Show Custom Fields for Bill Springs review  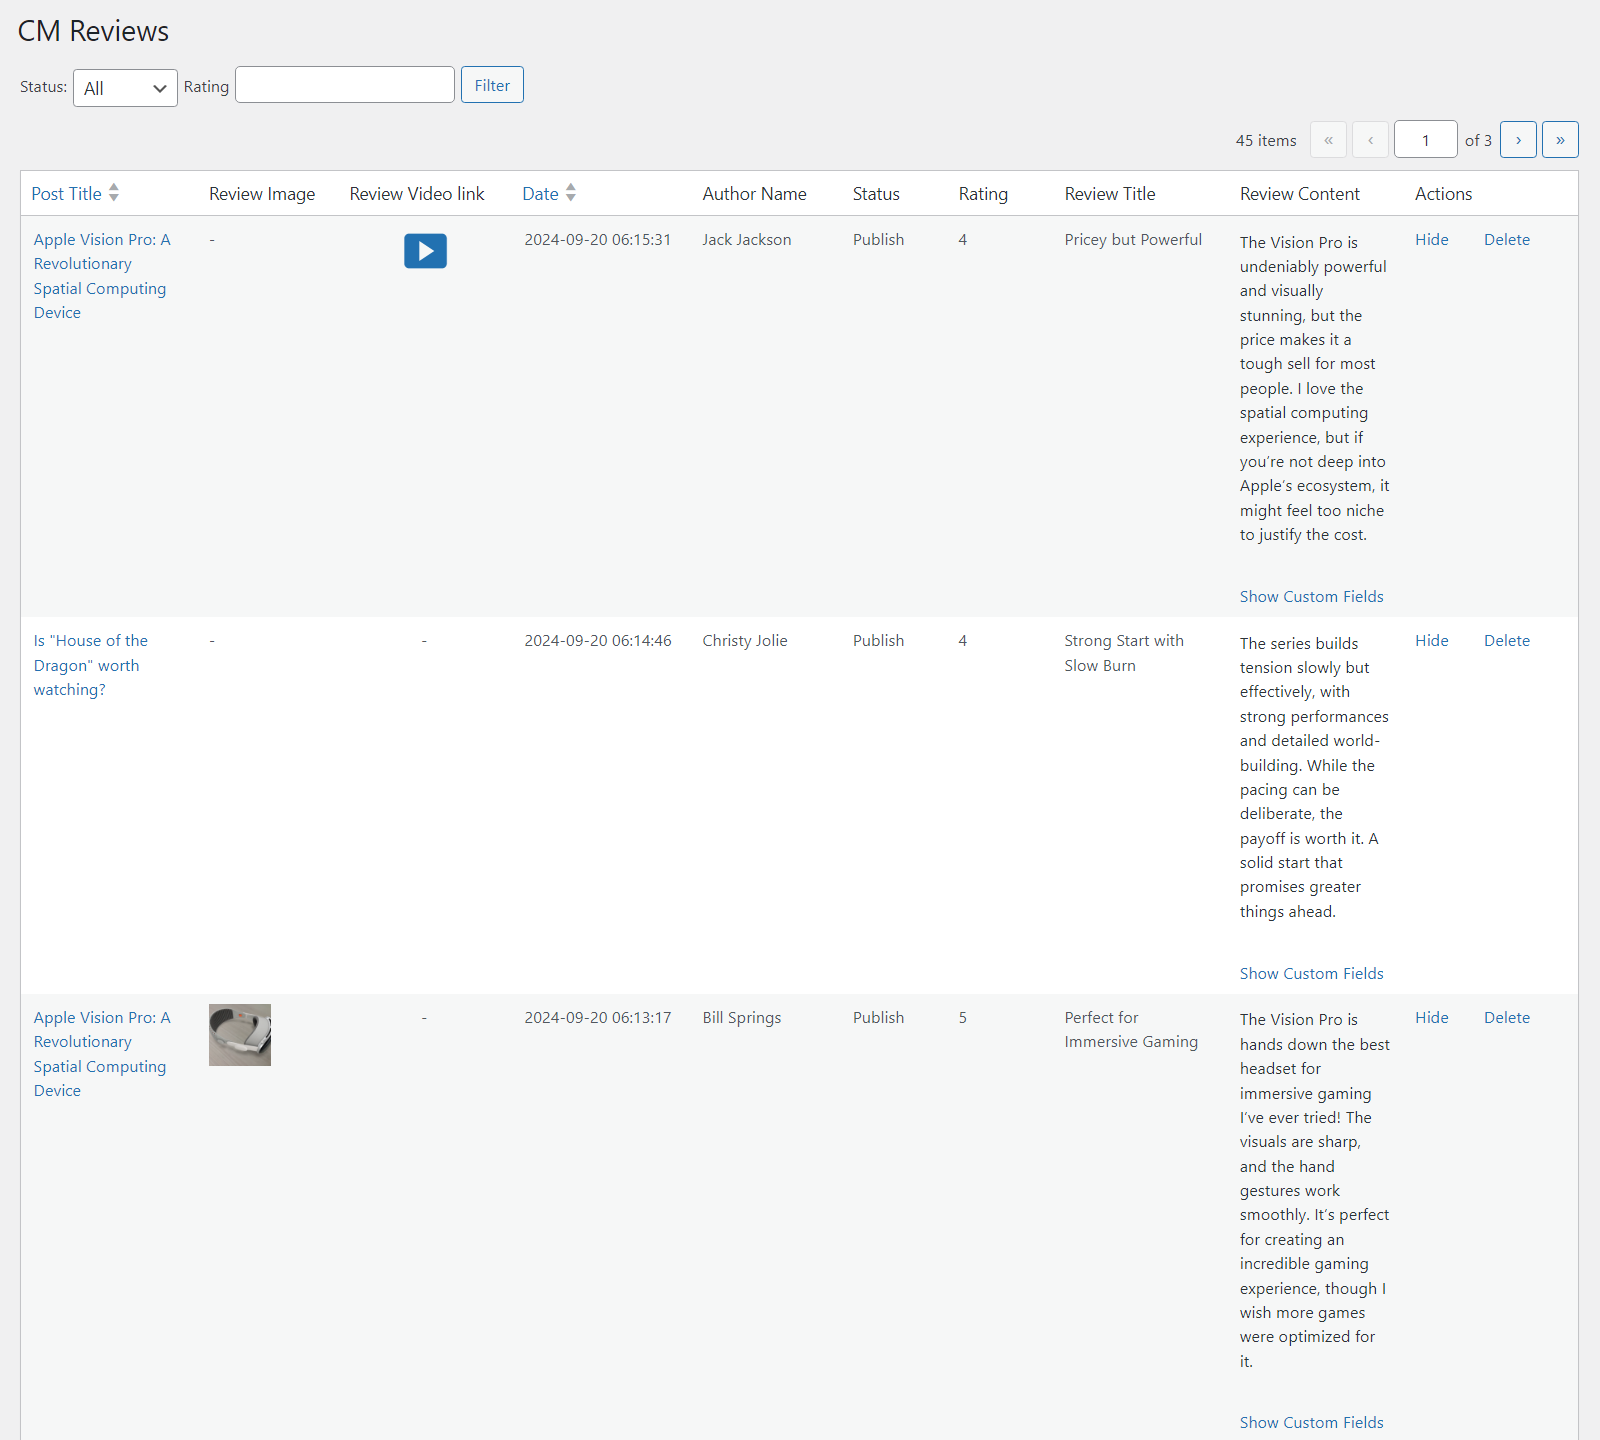pos(1312,1423)
